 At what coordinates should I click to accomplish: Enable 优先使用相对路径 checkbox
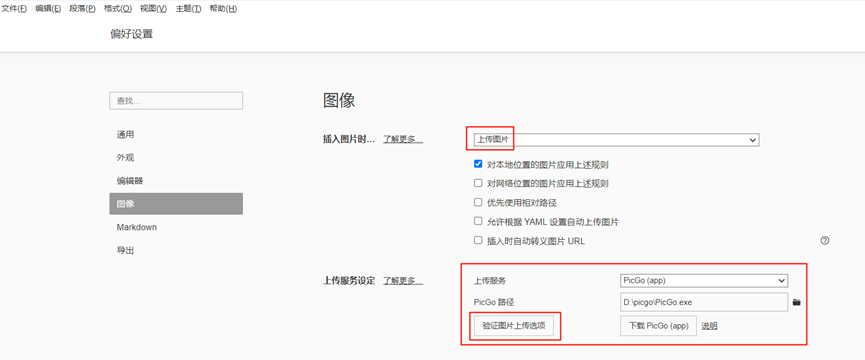[478, 202]
